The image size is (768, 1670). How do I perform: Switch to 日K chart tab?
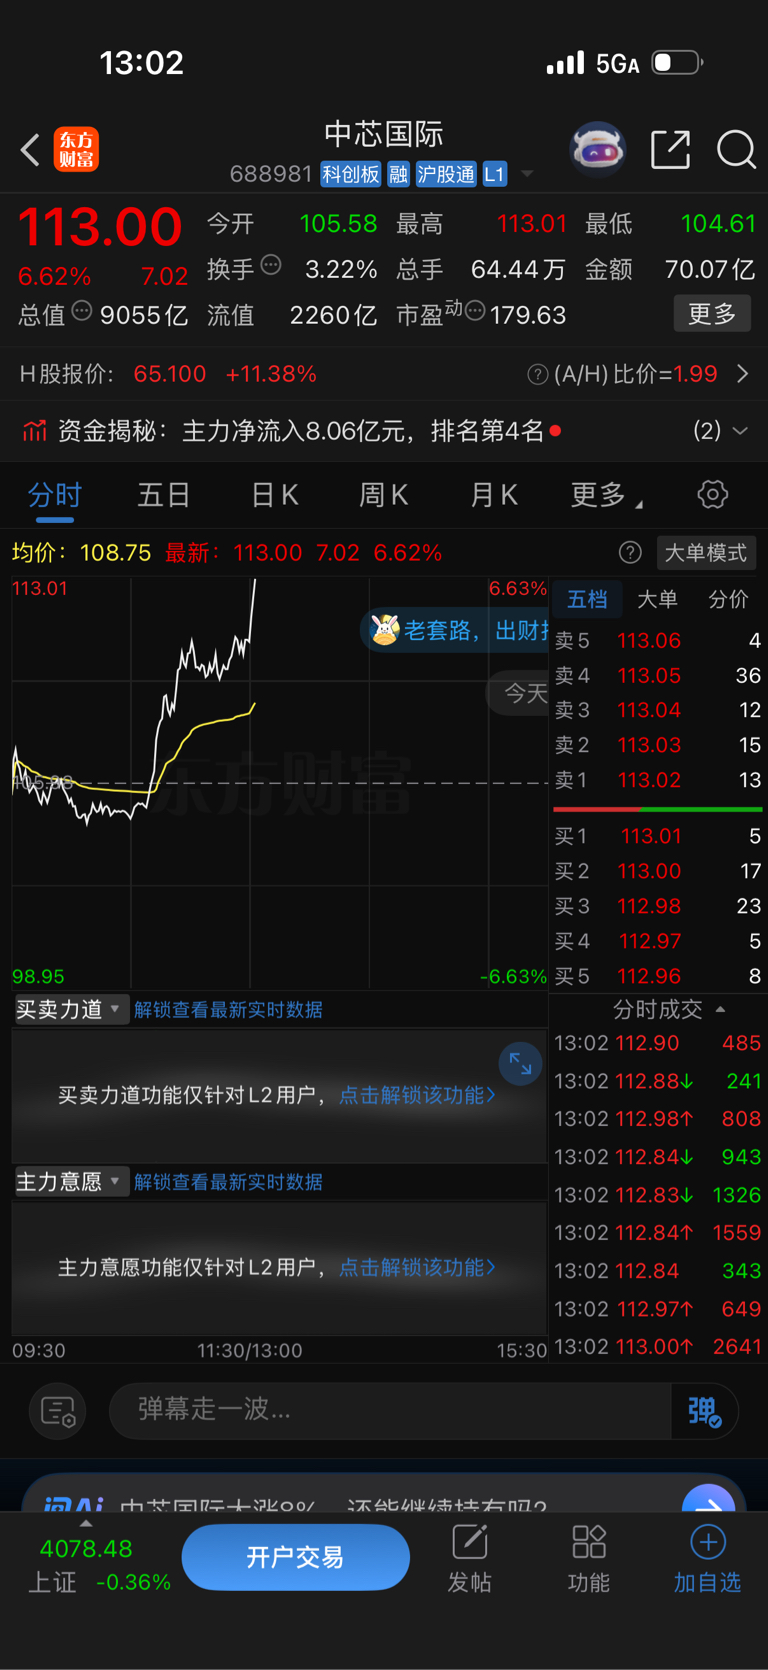click(275, 495)
